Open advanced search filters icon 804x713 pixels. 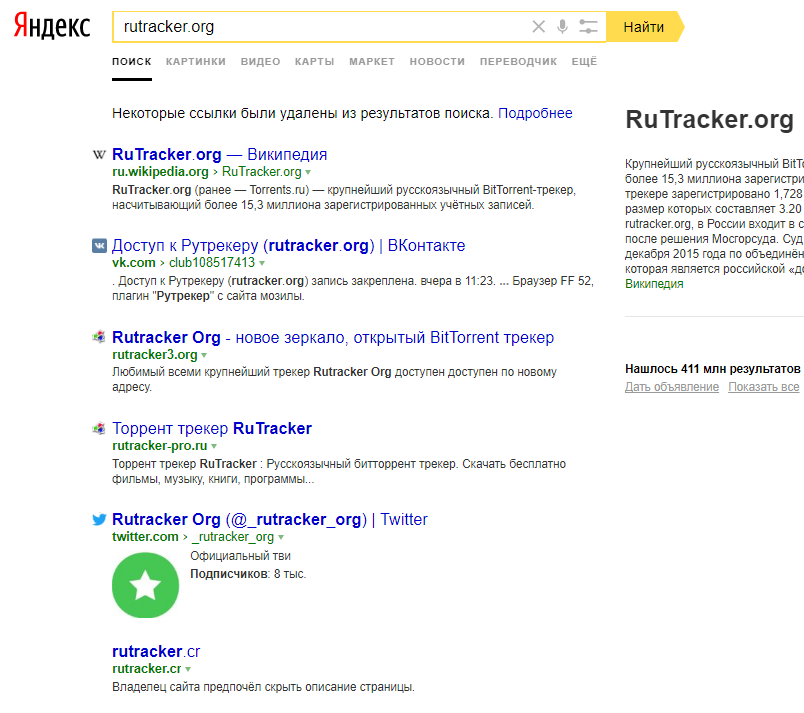pyautogui.click(x=589, y=27)
